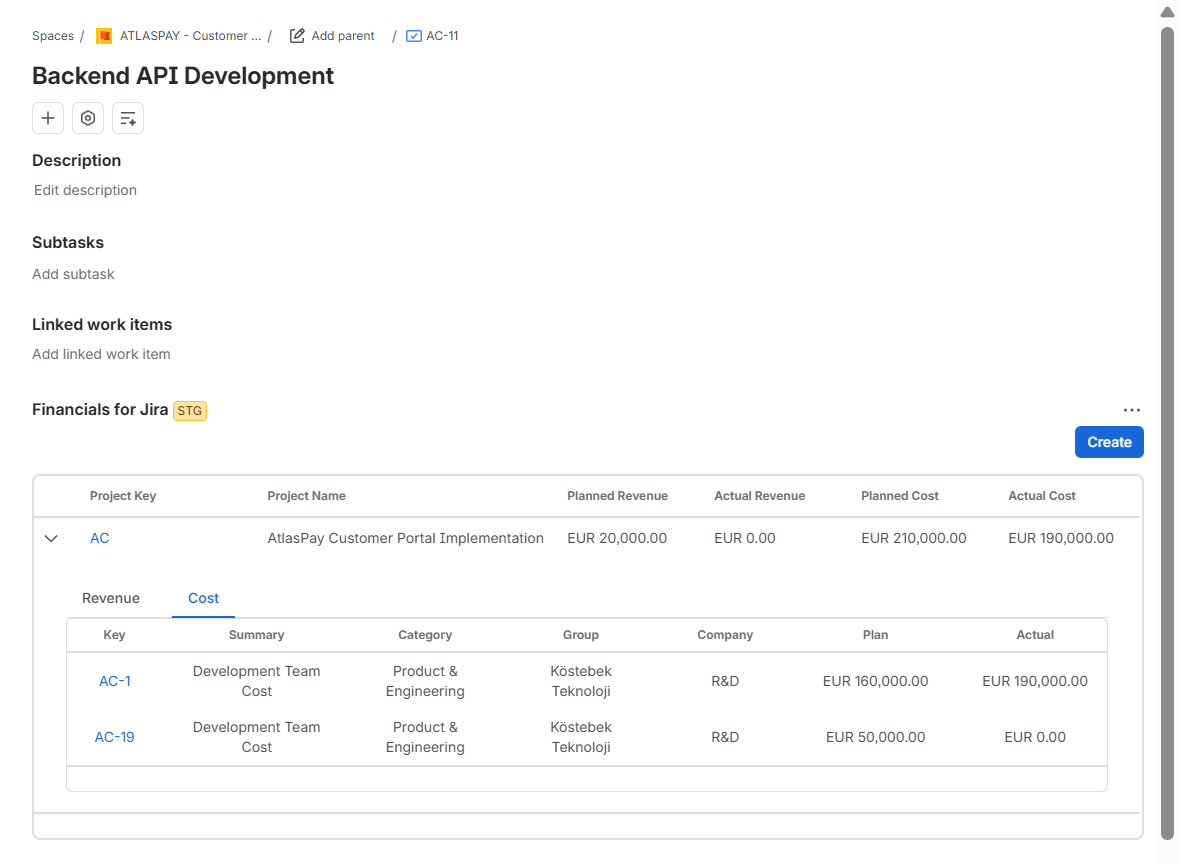The image size is (1179, 864).
Task: Click Actual Cost column header
Action: click(1041, 496)
